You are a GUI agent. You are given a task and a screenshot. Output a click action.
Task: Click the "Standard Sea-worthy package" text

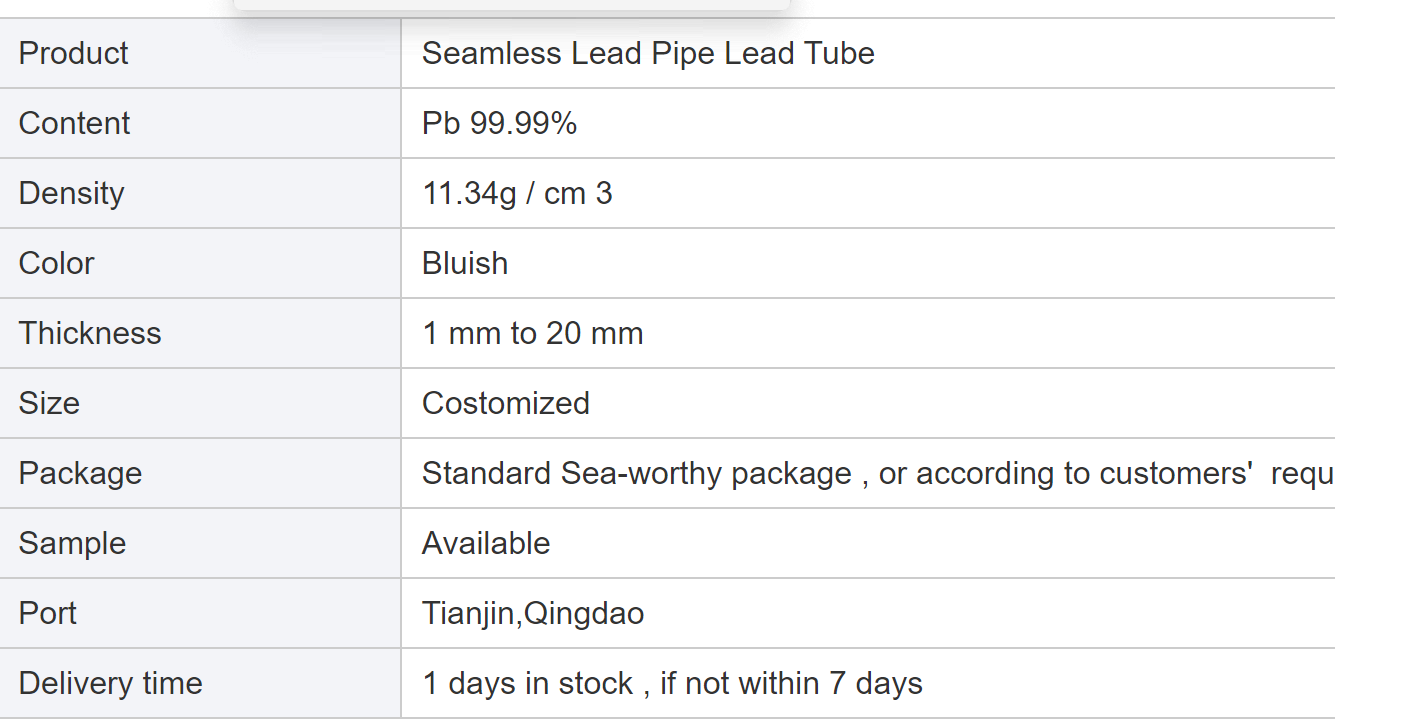point(636,473)
